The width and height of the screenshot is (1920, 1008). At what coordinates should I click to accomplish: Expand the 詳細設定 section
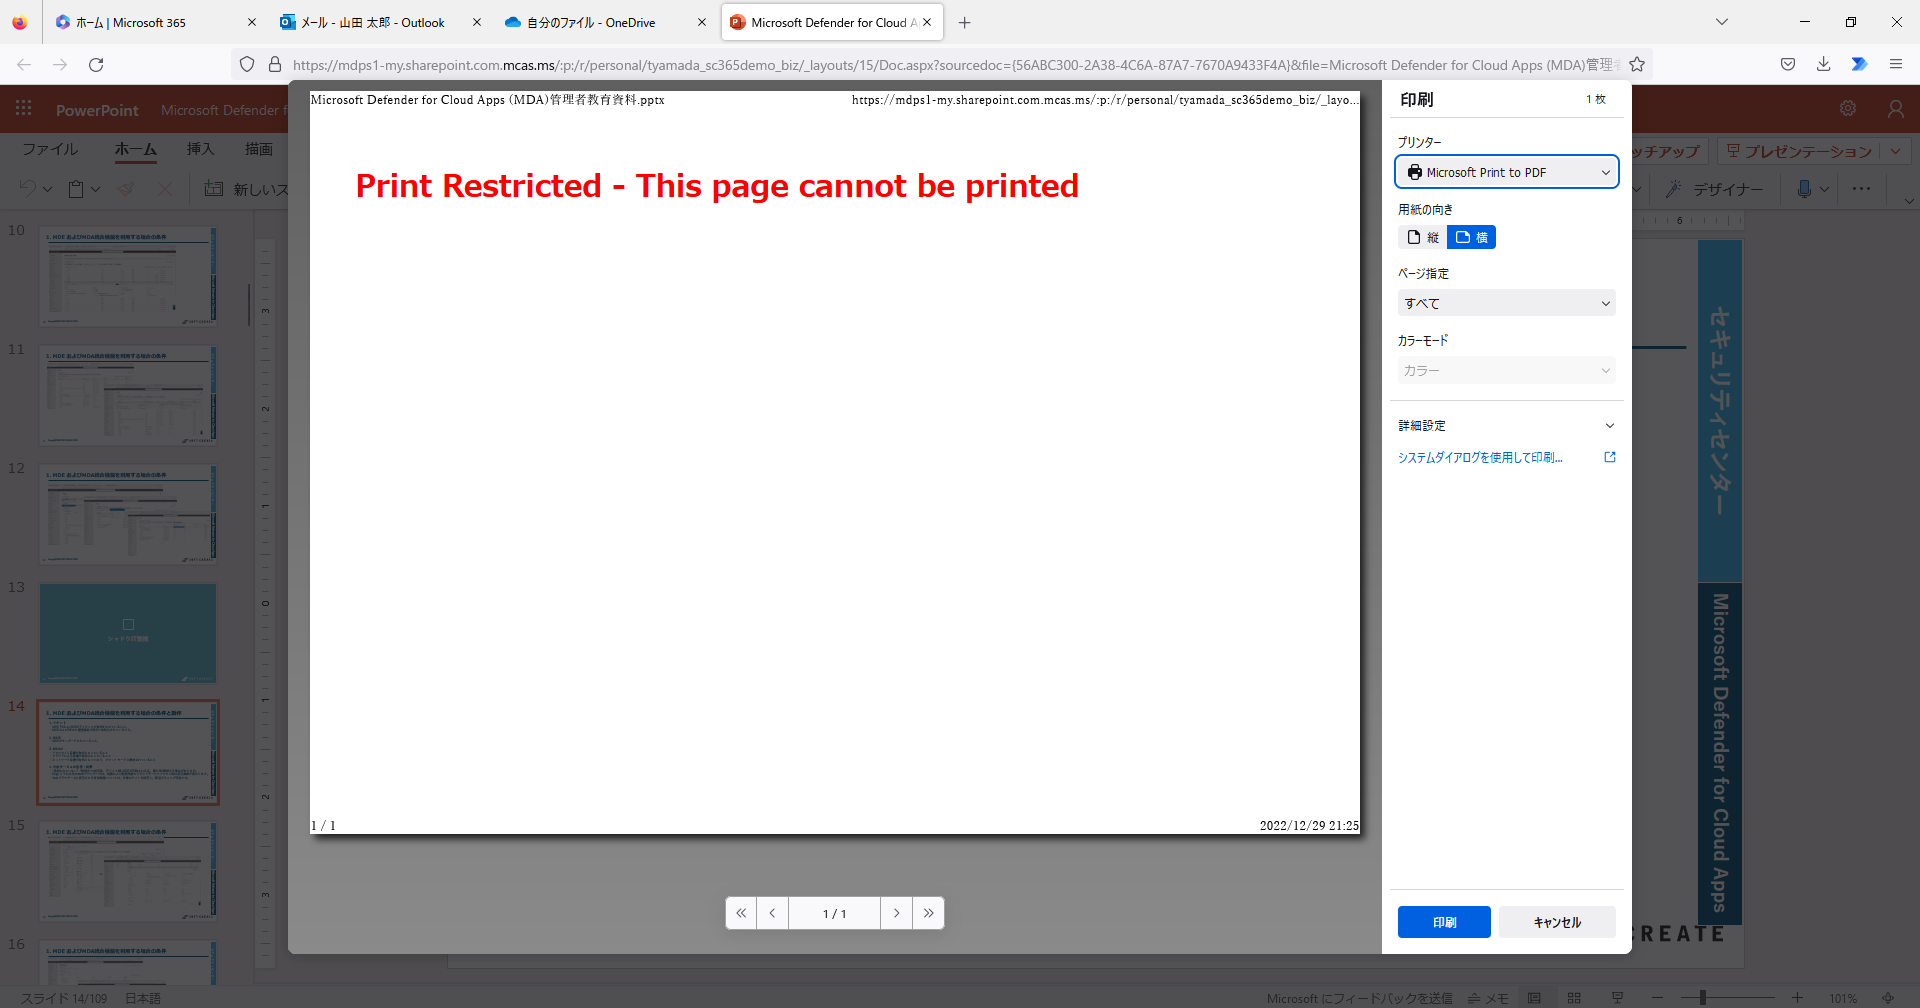pyautogui.click(x=1507, y=425)
